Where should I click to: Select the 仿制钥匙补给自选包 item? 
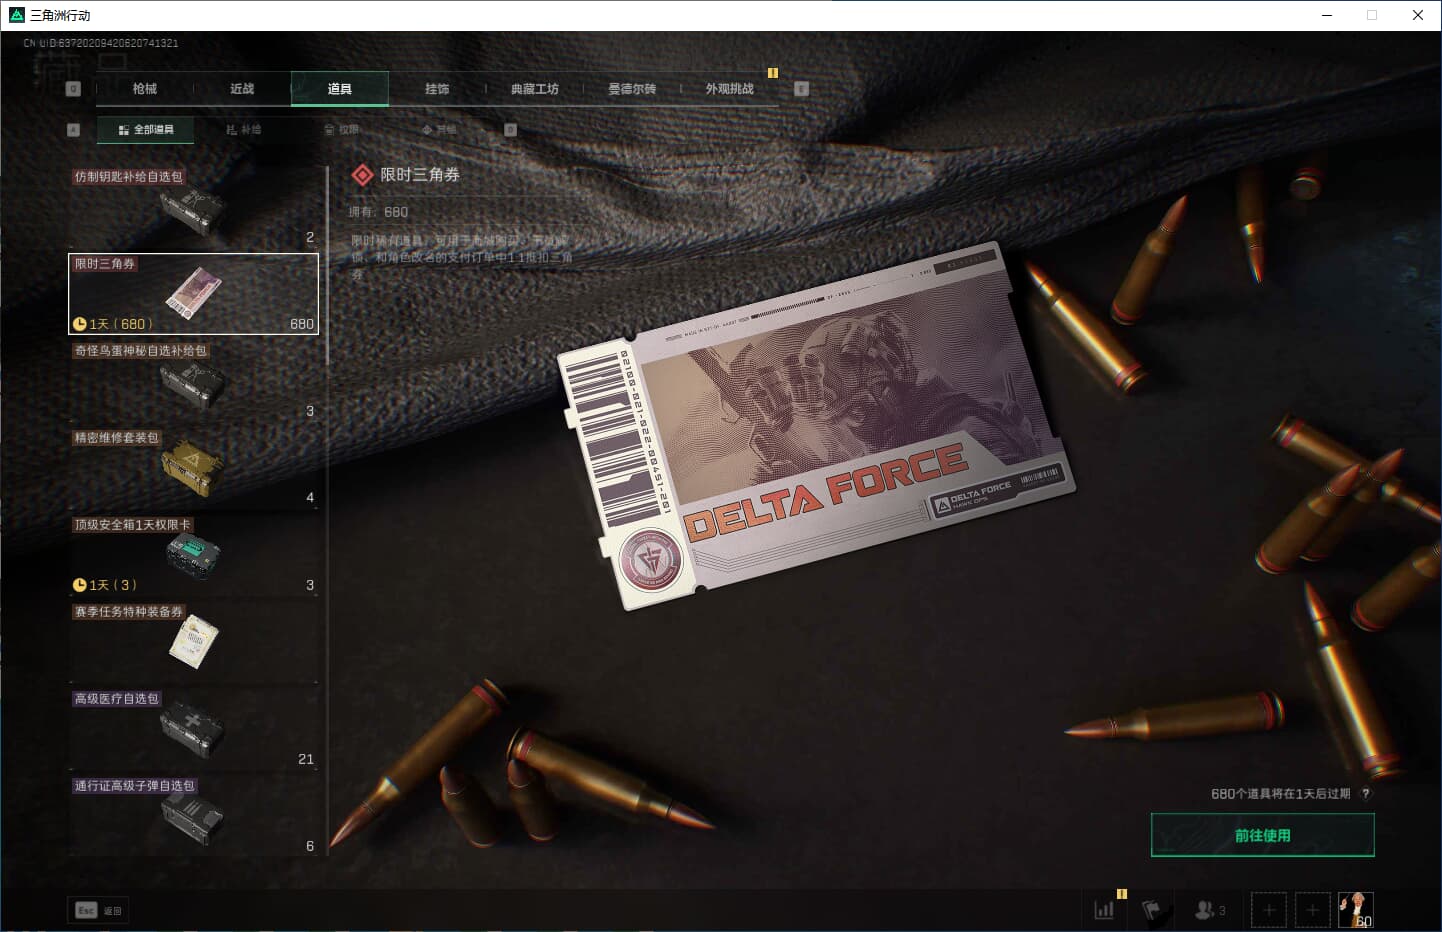193,207
